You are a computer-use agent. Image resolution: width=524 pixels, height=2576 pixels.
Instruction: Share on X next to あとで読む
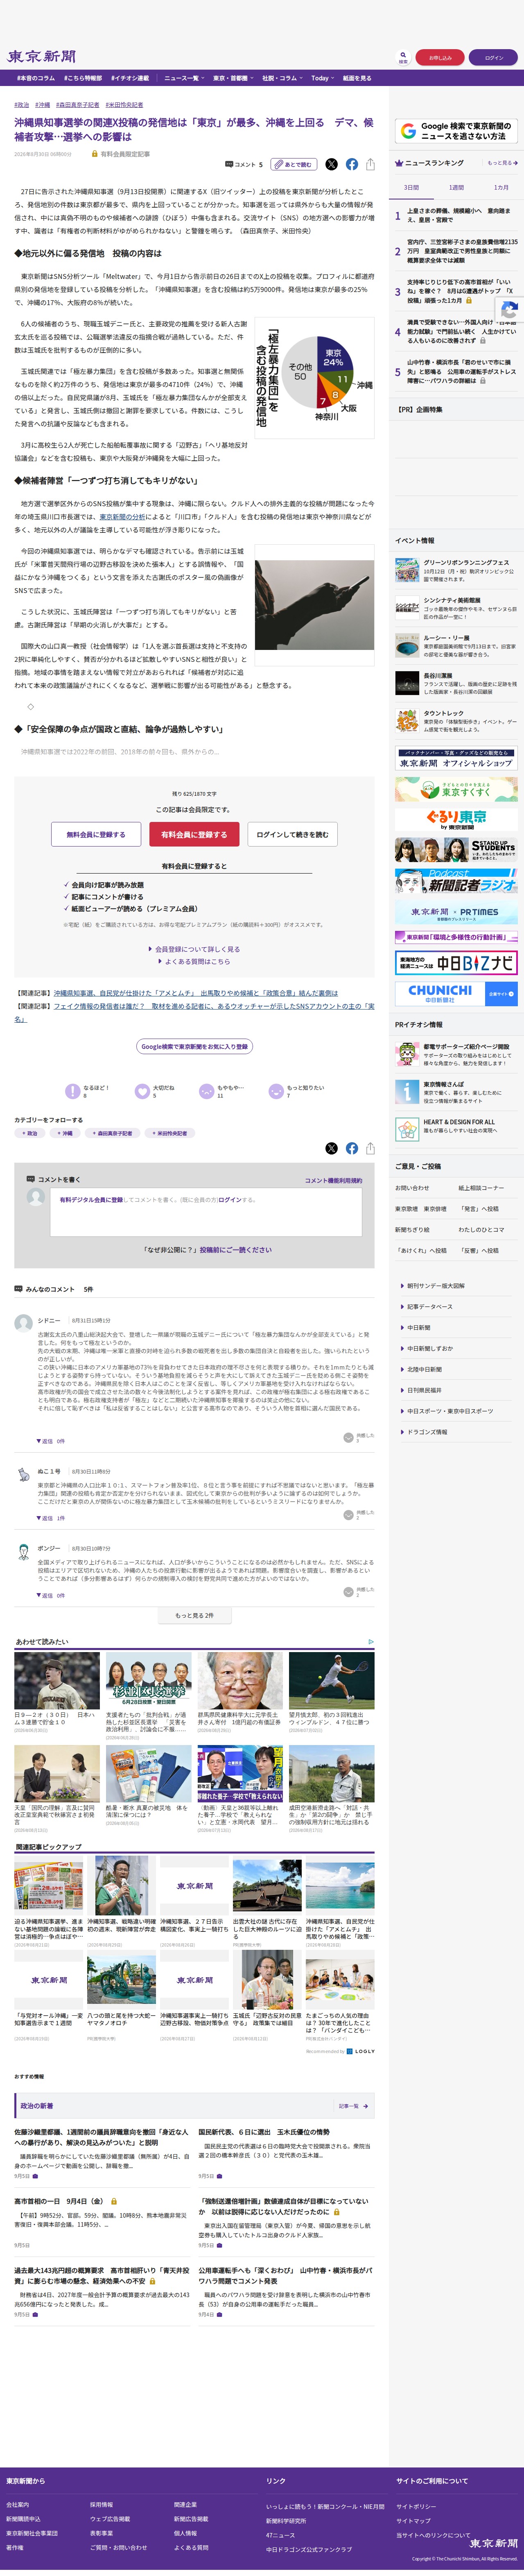(x=331, y=164)
